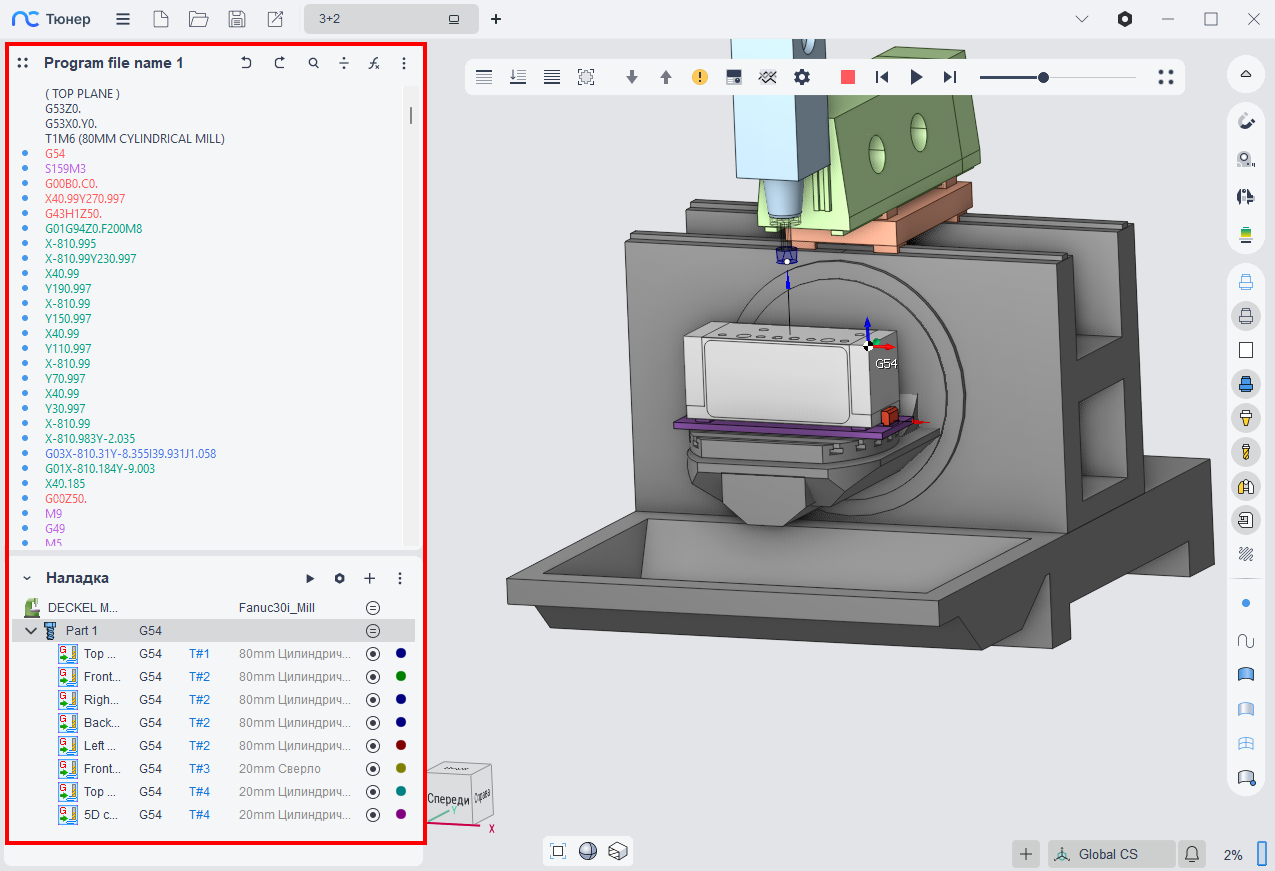Collapse the Part 1 tree node
This screenshot has height=871, width=1275.
coord(31,631)
